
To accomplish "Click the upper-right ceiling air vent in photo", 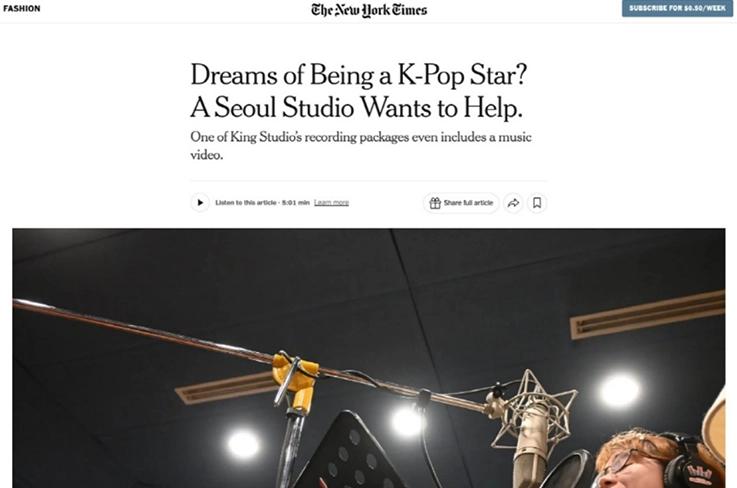I will [648, 314].
